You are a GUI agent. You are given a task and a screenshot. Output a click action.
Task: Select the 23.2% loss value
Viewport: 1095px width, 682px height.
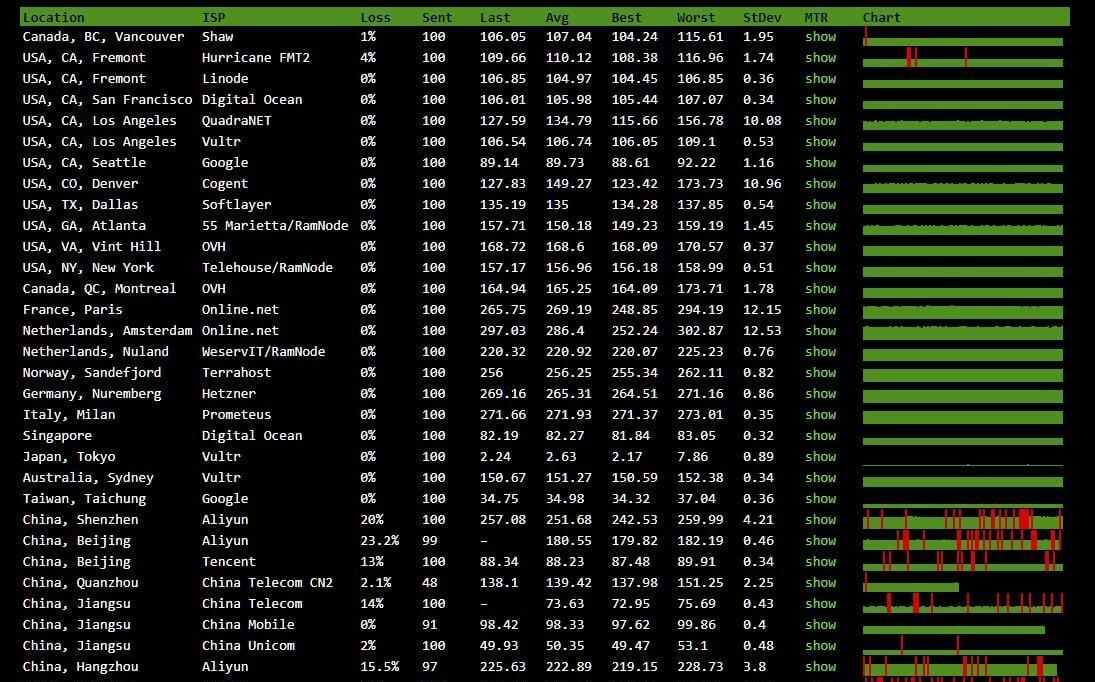[380, 540]
